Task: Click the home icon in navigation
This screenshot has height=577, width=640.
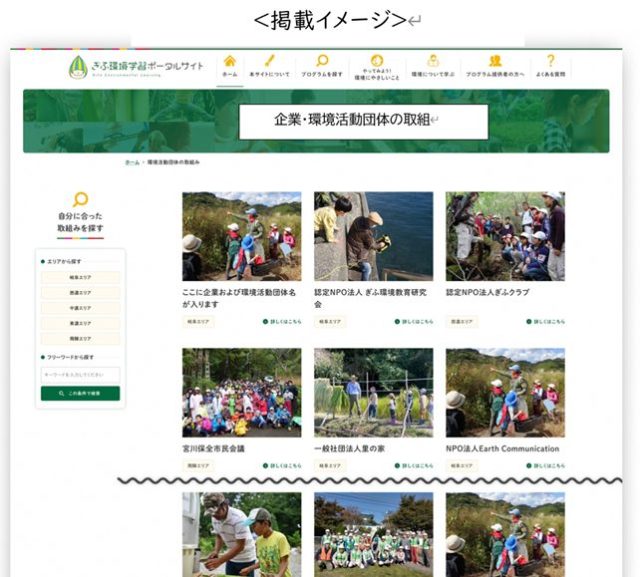Action: 230,62
